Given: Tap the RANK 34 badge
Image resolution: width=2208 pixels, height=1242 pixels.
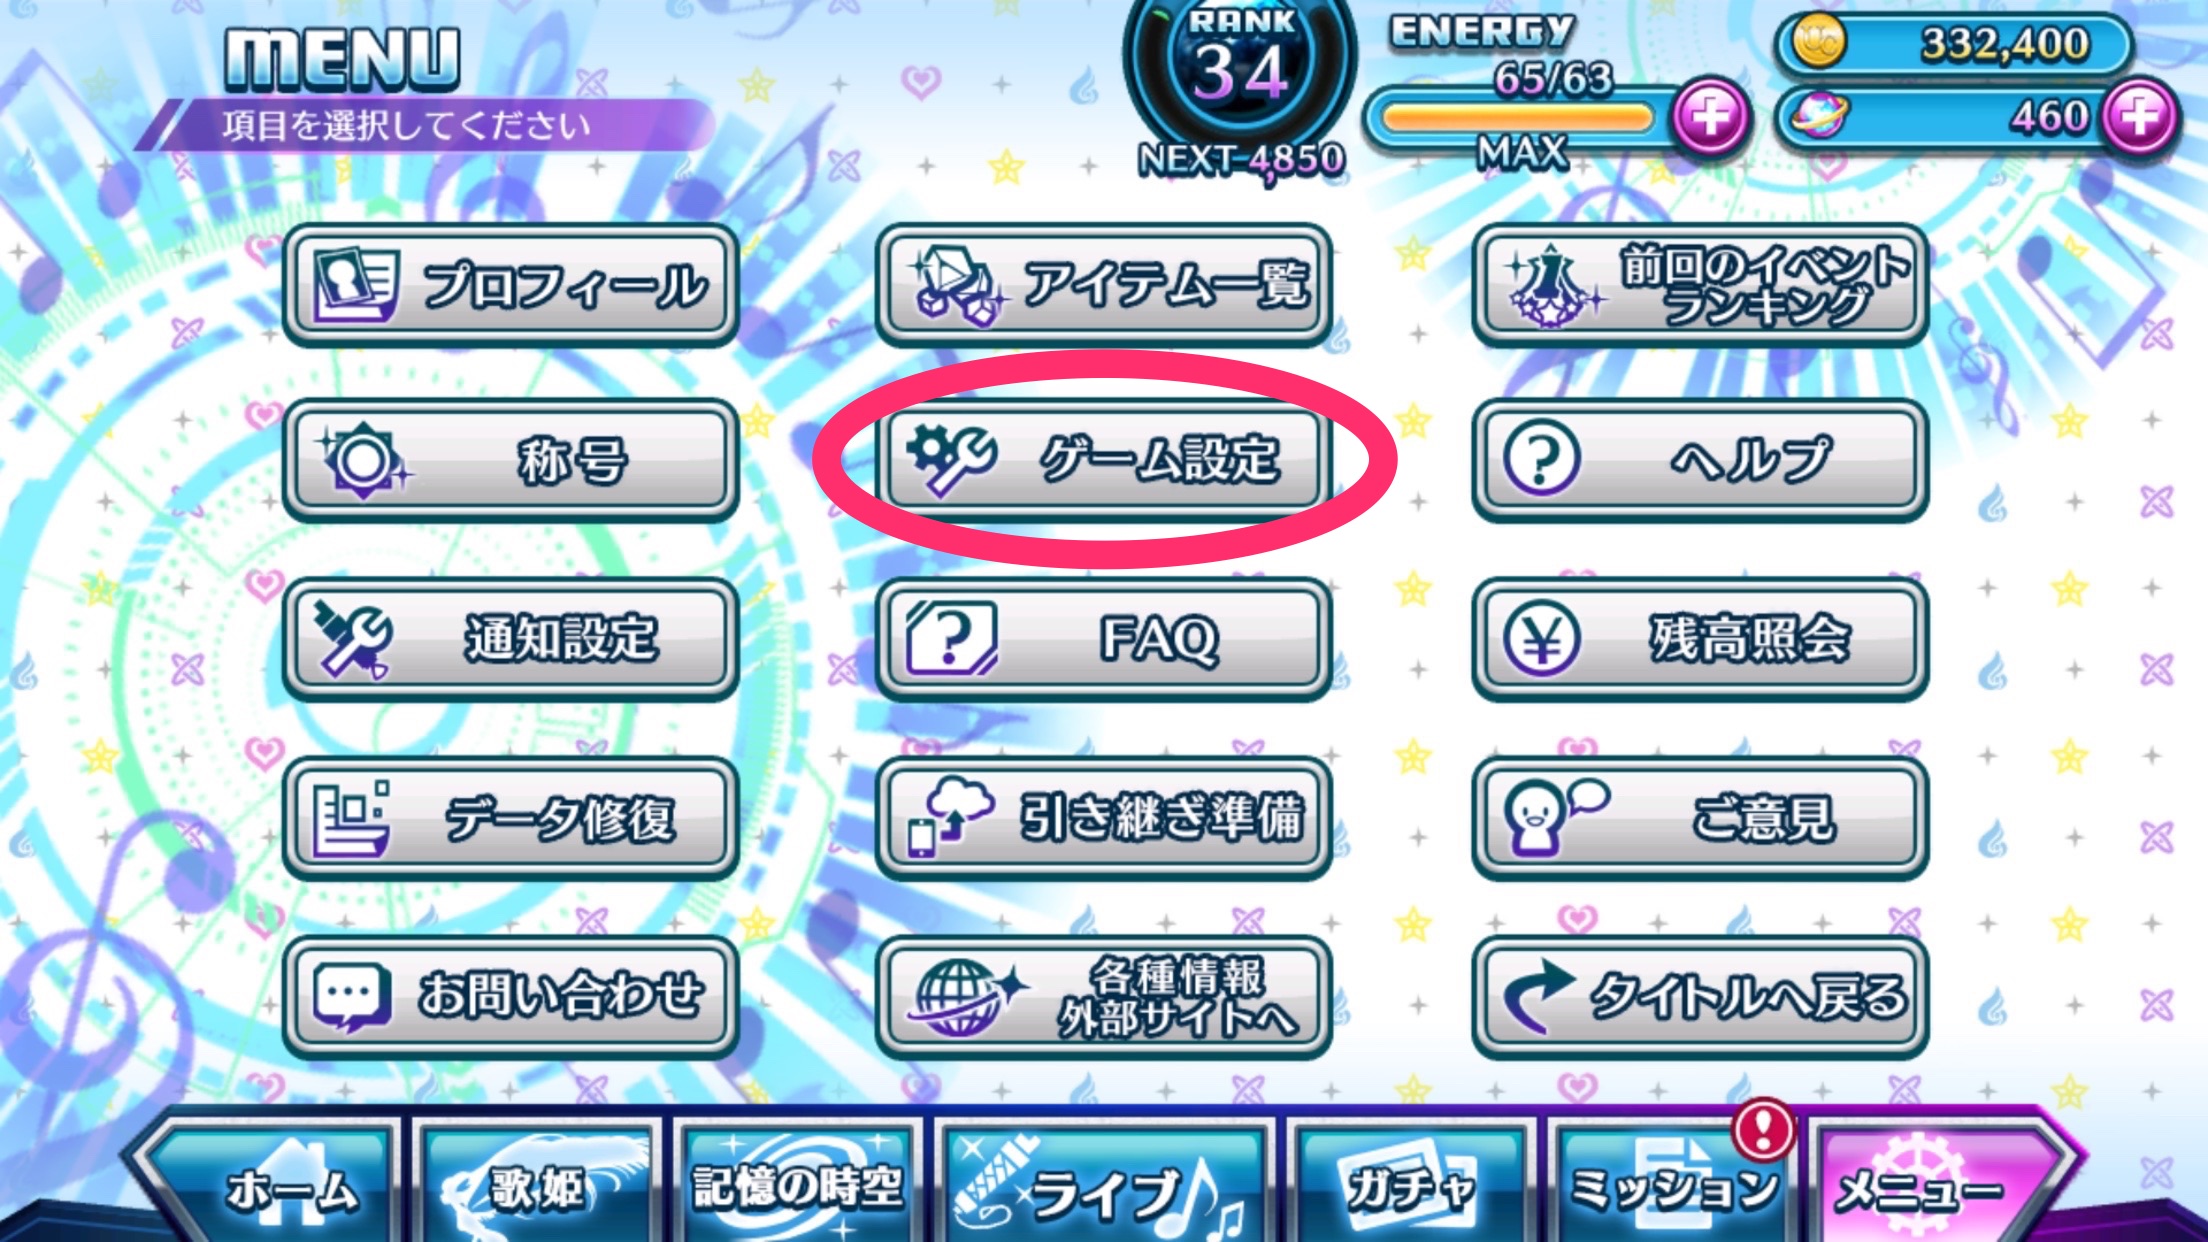Looking at the screenshot, I should tap(1240, 75).
